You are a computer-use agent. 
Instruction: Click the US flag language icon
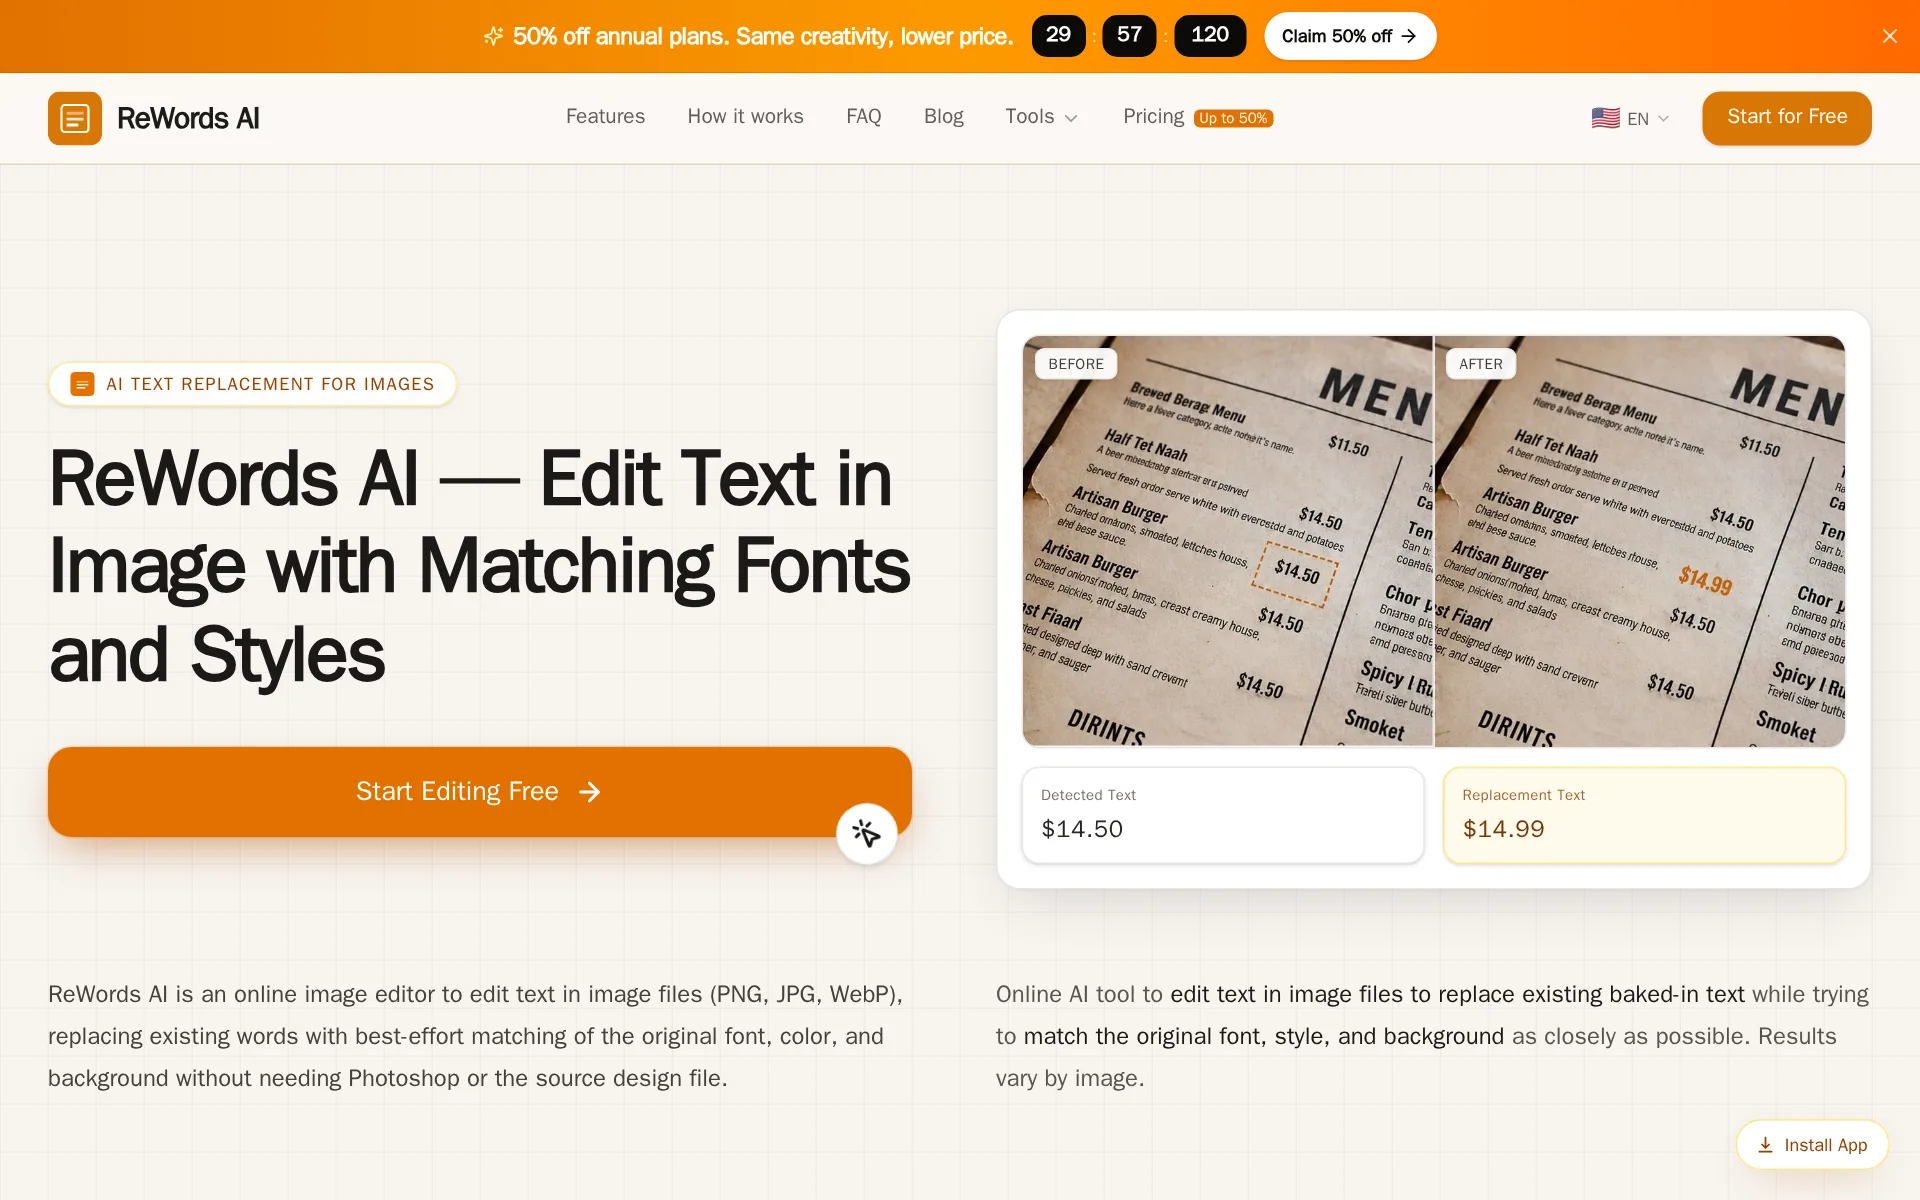click(x=1605, y=118)
